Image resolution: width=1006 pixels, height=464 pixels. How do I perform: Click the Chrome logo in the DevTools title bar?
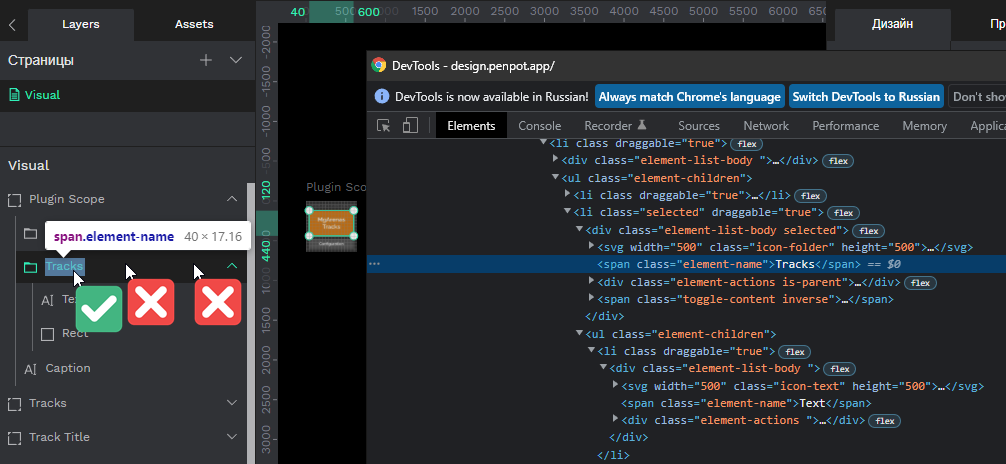pos(379,65)
